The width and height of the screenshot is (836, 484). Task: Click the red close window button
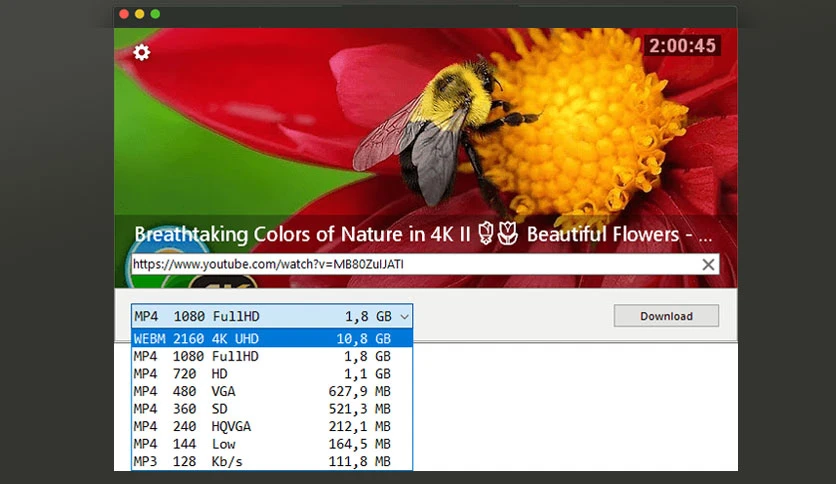click(124, 14)
